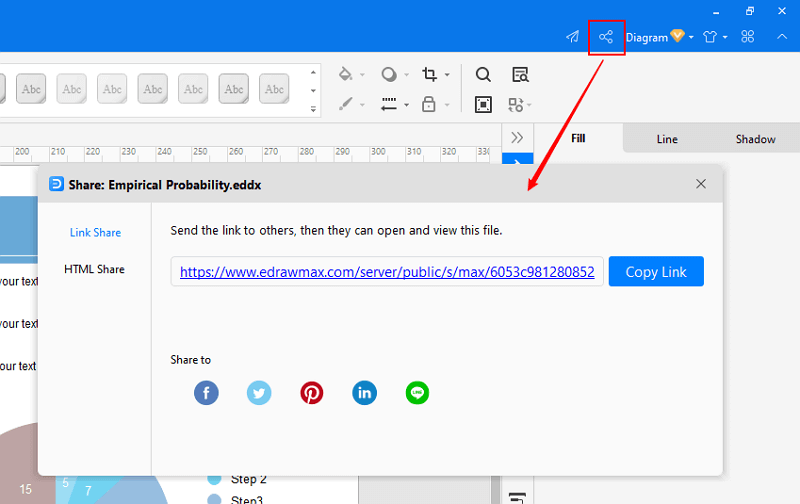800x504 pixels.
Task: Share to Pinterest
Action: pyautogui.click(x=312, y=393)
